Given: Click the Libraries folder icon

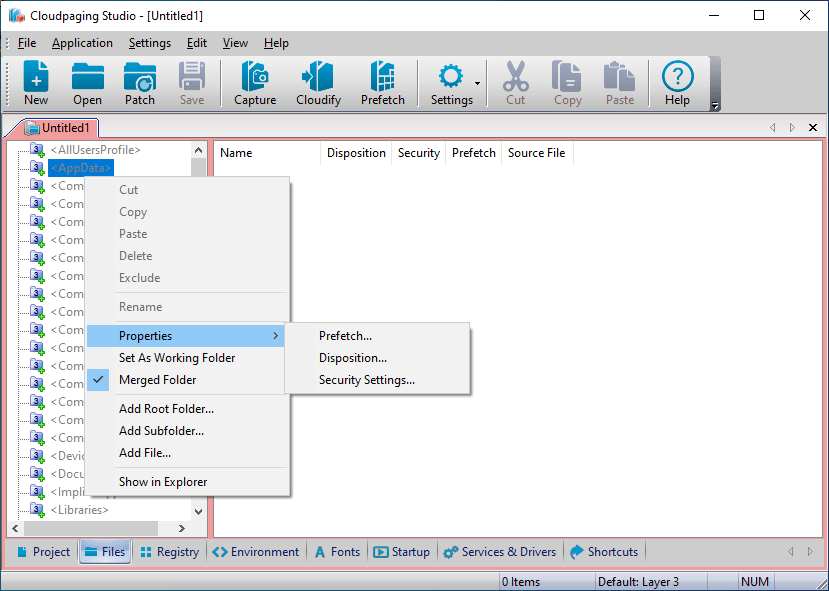Looking at the screenshot, I should [37, 510].
